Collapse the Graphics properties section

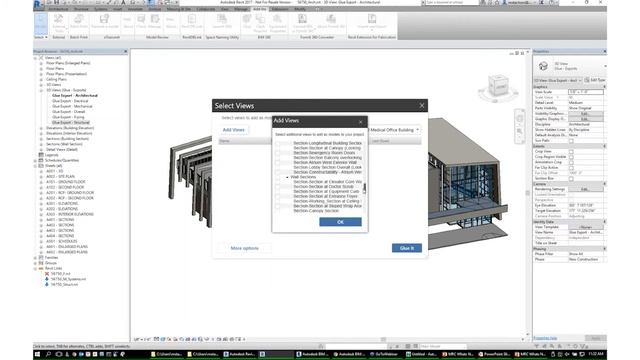point(604,87)
